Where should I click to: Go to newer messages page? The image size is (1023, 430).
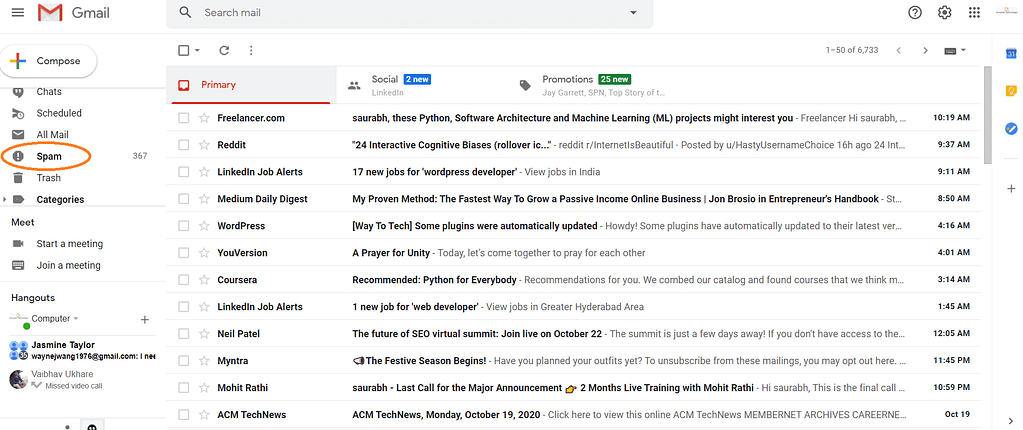click(x=898, y=50)
